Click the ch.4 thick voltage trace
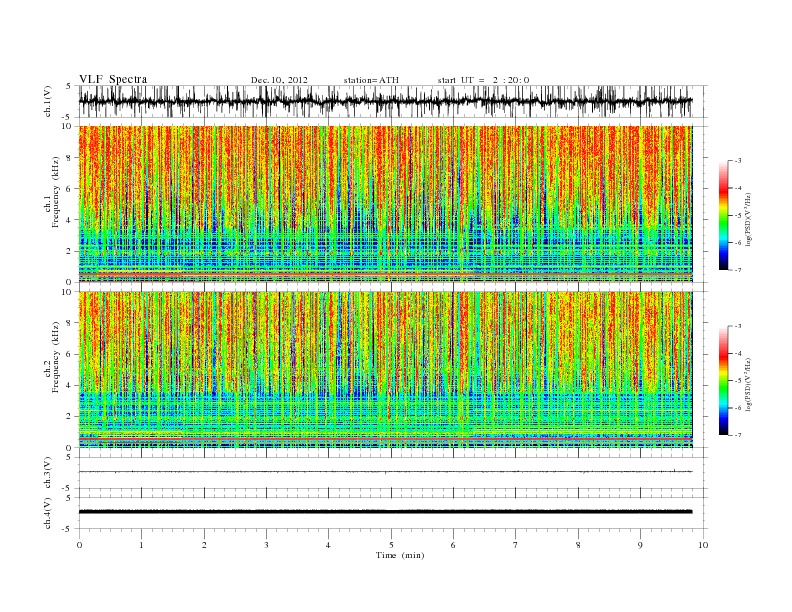The height and width of the screenshot is (612, 792). pyautogui.click(x=385, y=512)
